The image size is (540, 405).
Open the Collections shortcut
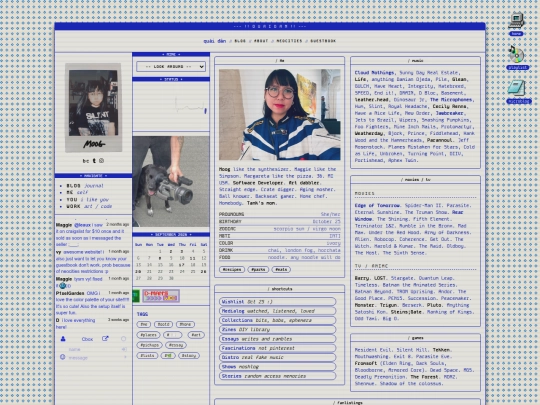click(278, 320)
